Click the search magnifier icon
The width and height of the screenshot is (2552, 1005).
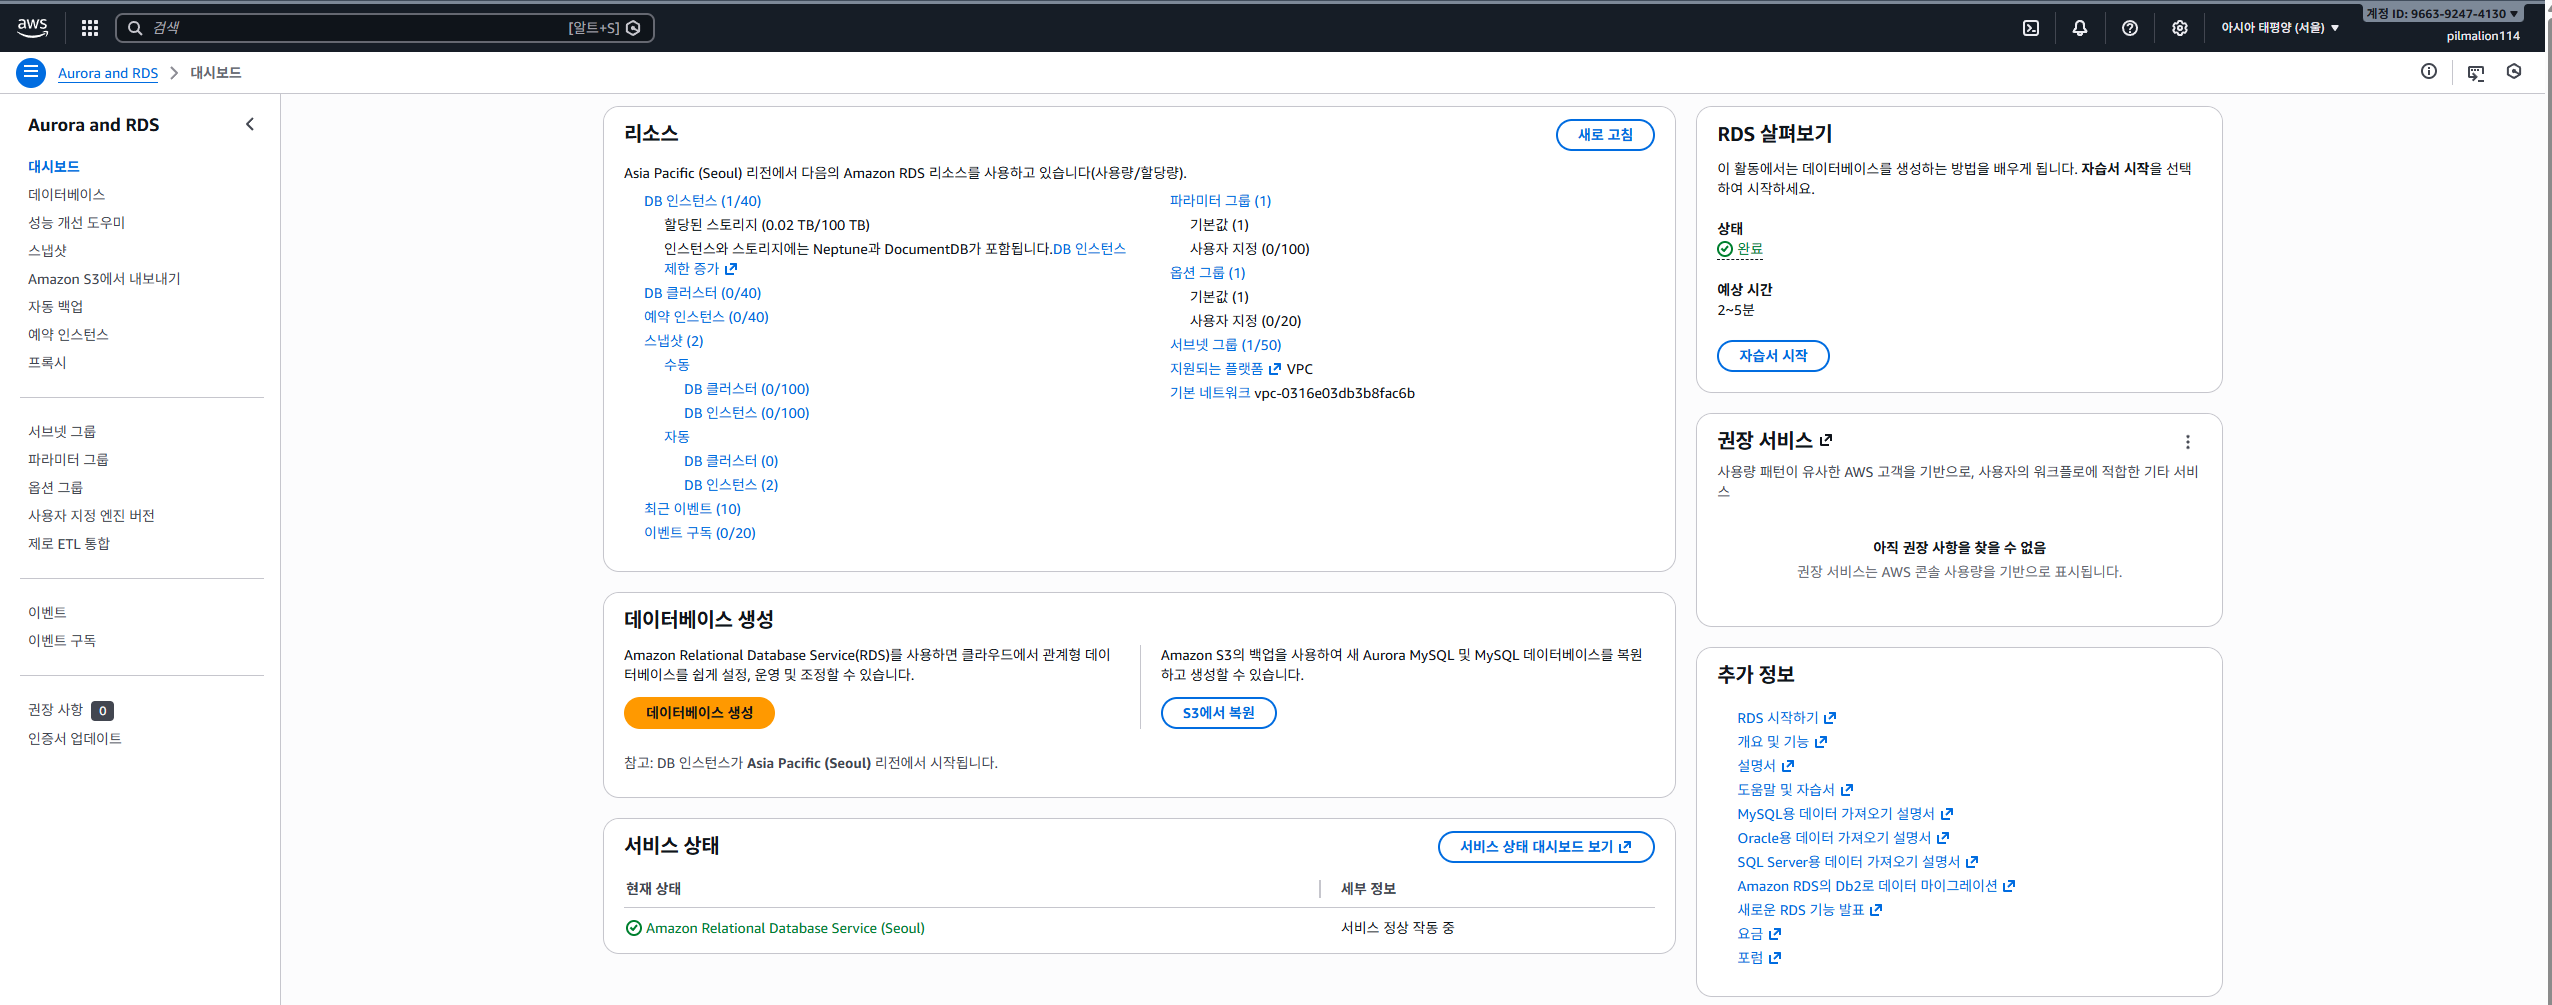(x=135, y=28)
